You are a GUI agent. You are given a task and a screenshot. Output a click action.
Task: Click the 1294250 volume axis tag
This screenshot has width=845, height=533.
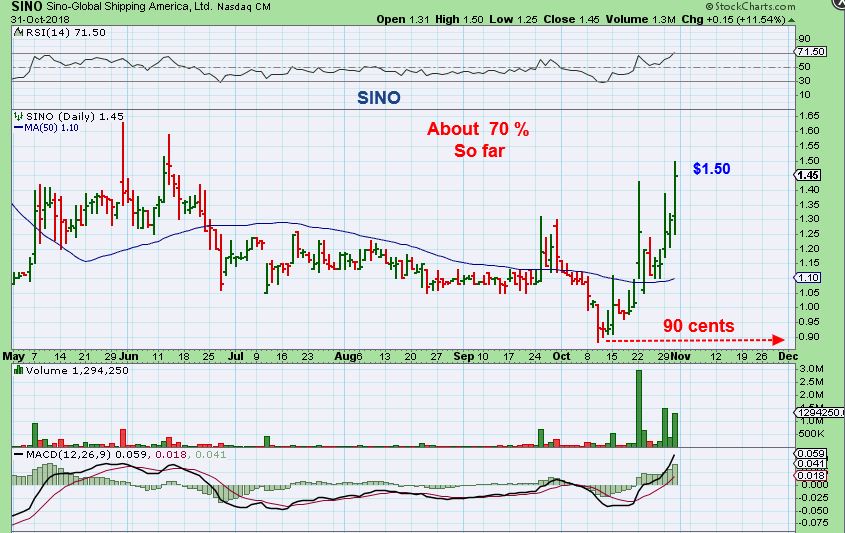819,412
